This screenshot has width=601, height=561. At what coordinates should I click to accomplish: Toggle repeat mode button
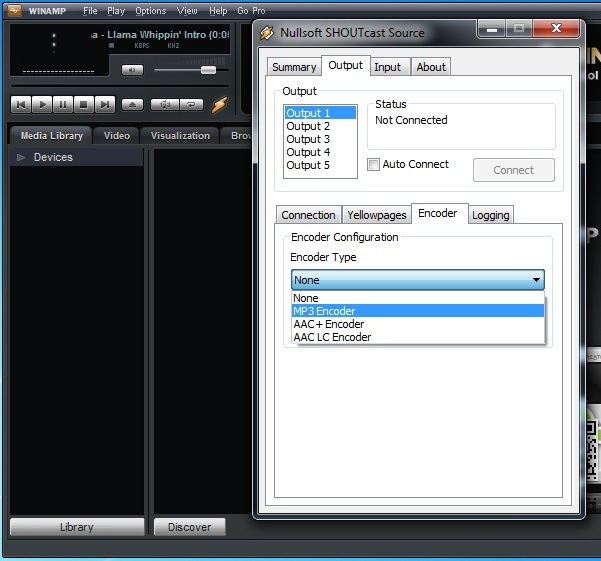tap(191, 105)
